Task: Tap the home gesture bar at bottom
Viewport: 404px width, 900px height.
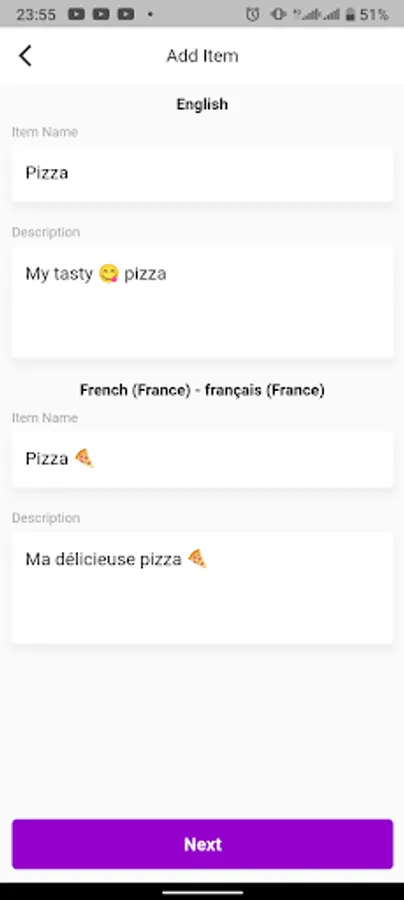Action: (x=202, y=892)
